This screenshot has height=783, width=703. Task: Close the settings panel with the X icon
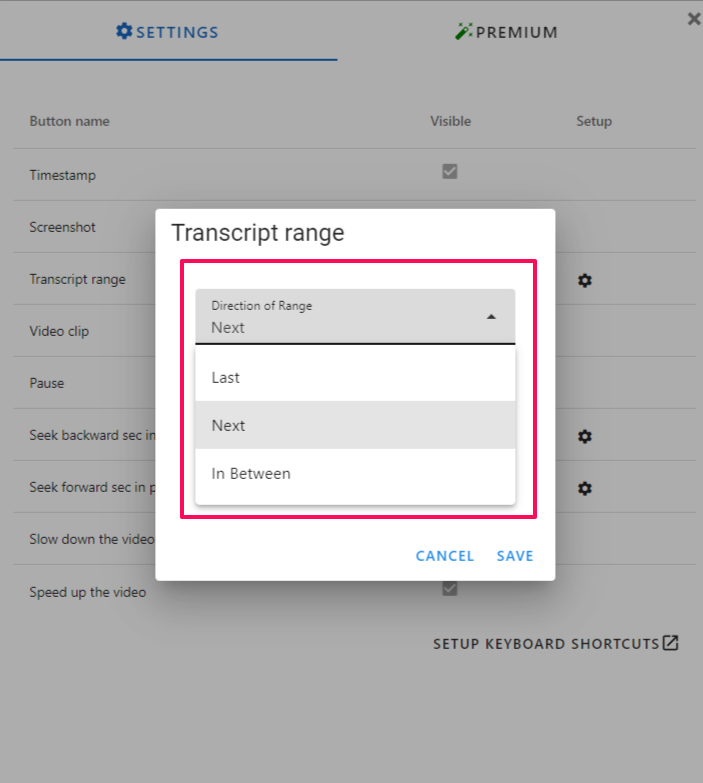[x=694, y=19]
